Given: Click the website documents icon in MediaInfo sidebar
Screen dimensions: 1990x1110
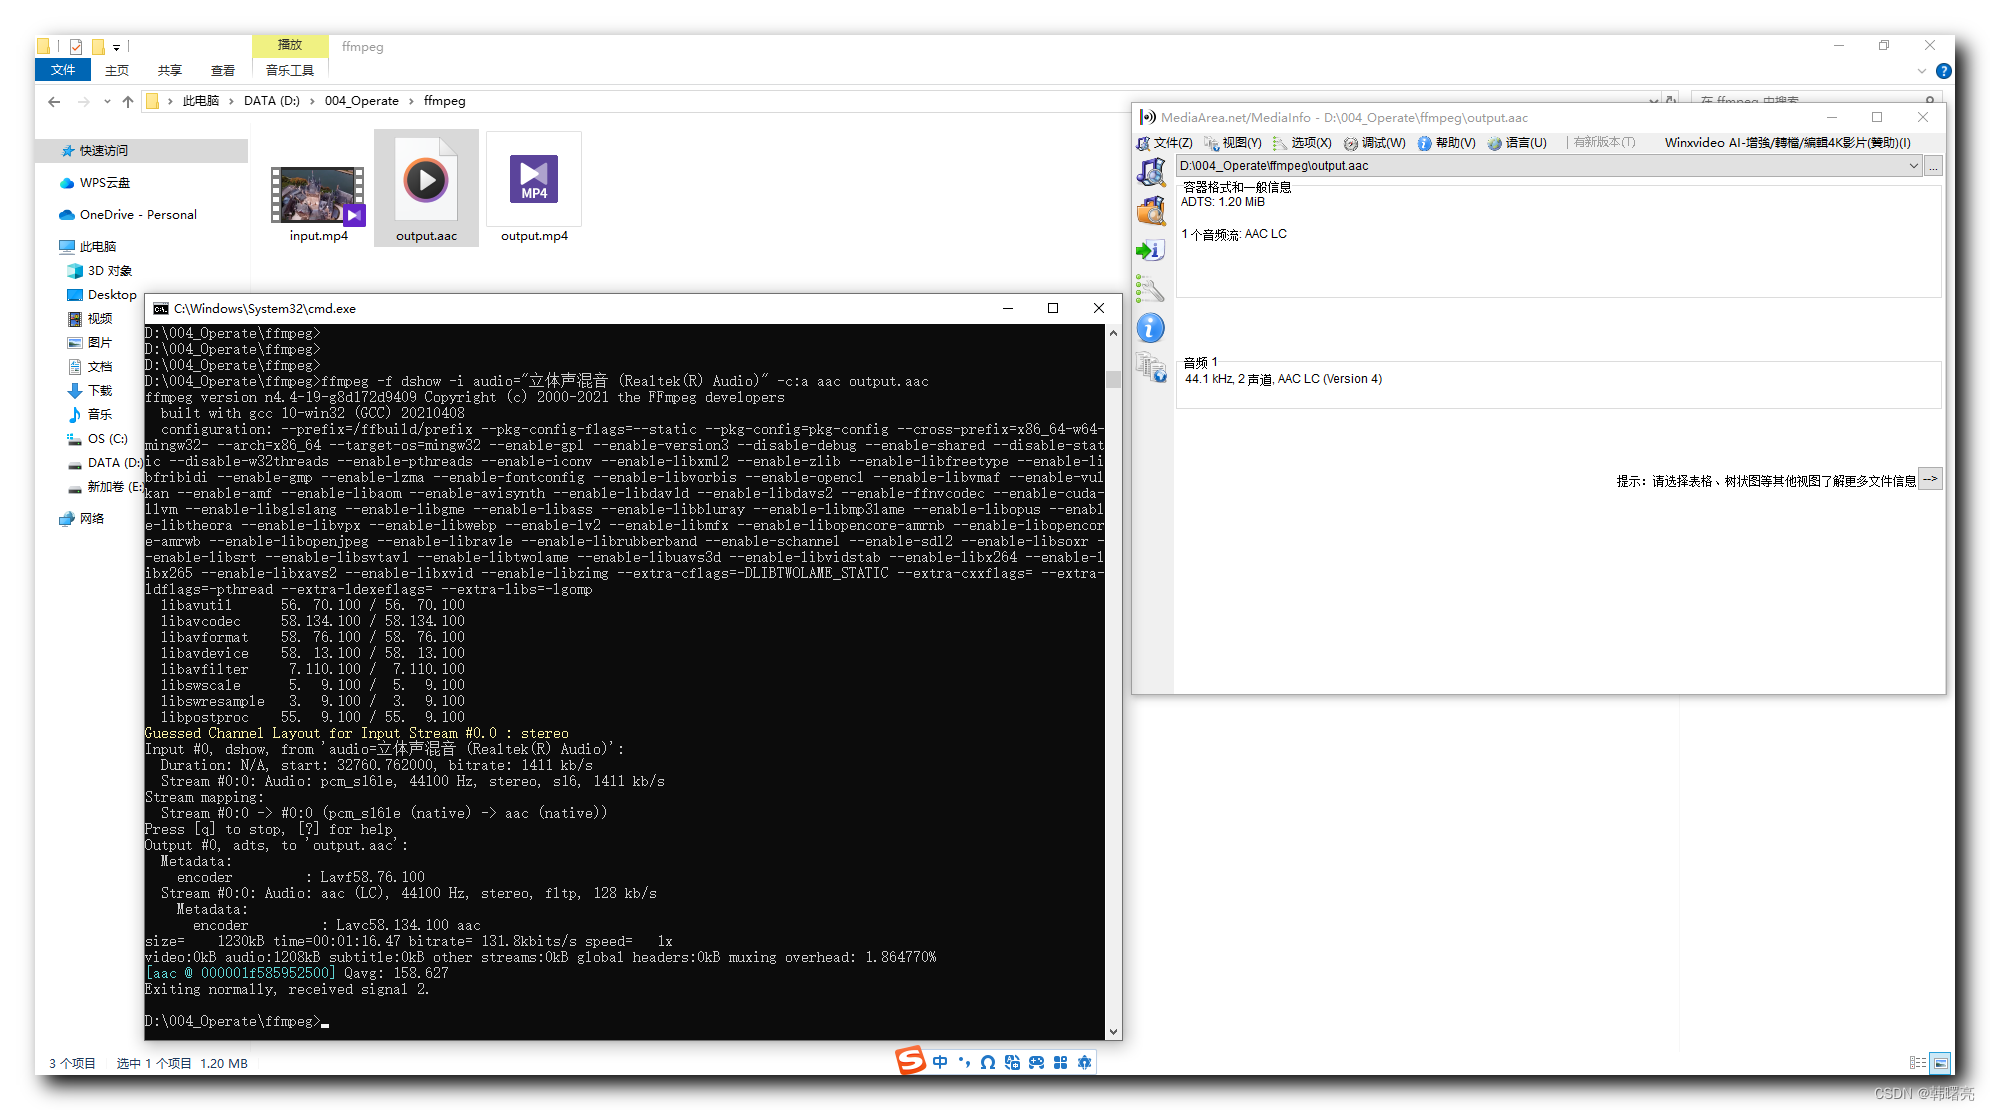Looking at the screenshot, I should click(x=1151, y=367).
